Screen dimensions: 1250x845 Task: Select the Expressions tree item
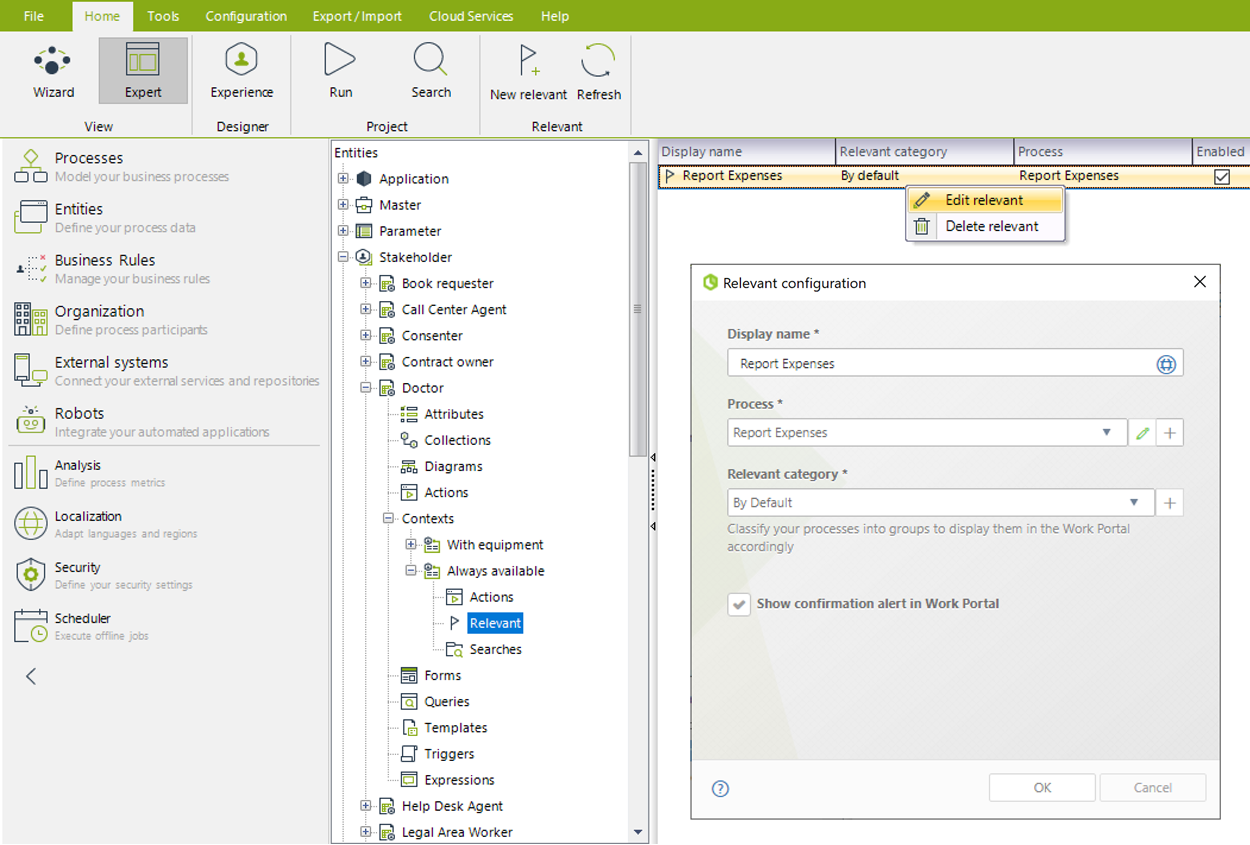click(x=459, y=780)
